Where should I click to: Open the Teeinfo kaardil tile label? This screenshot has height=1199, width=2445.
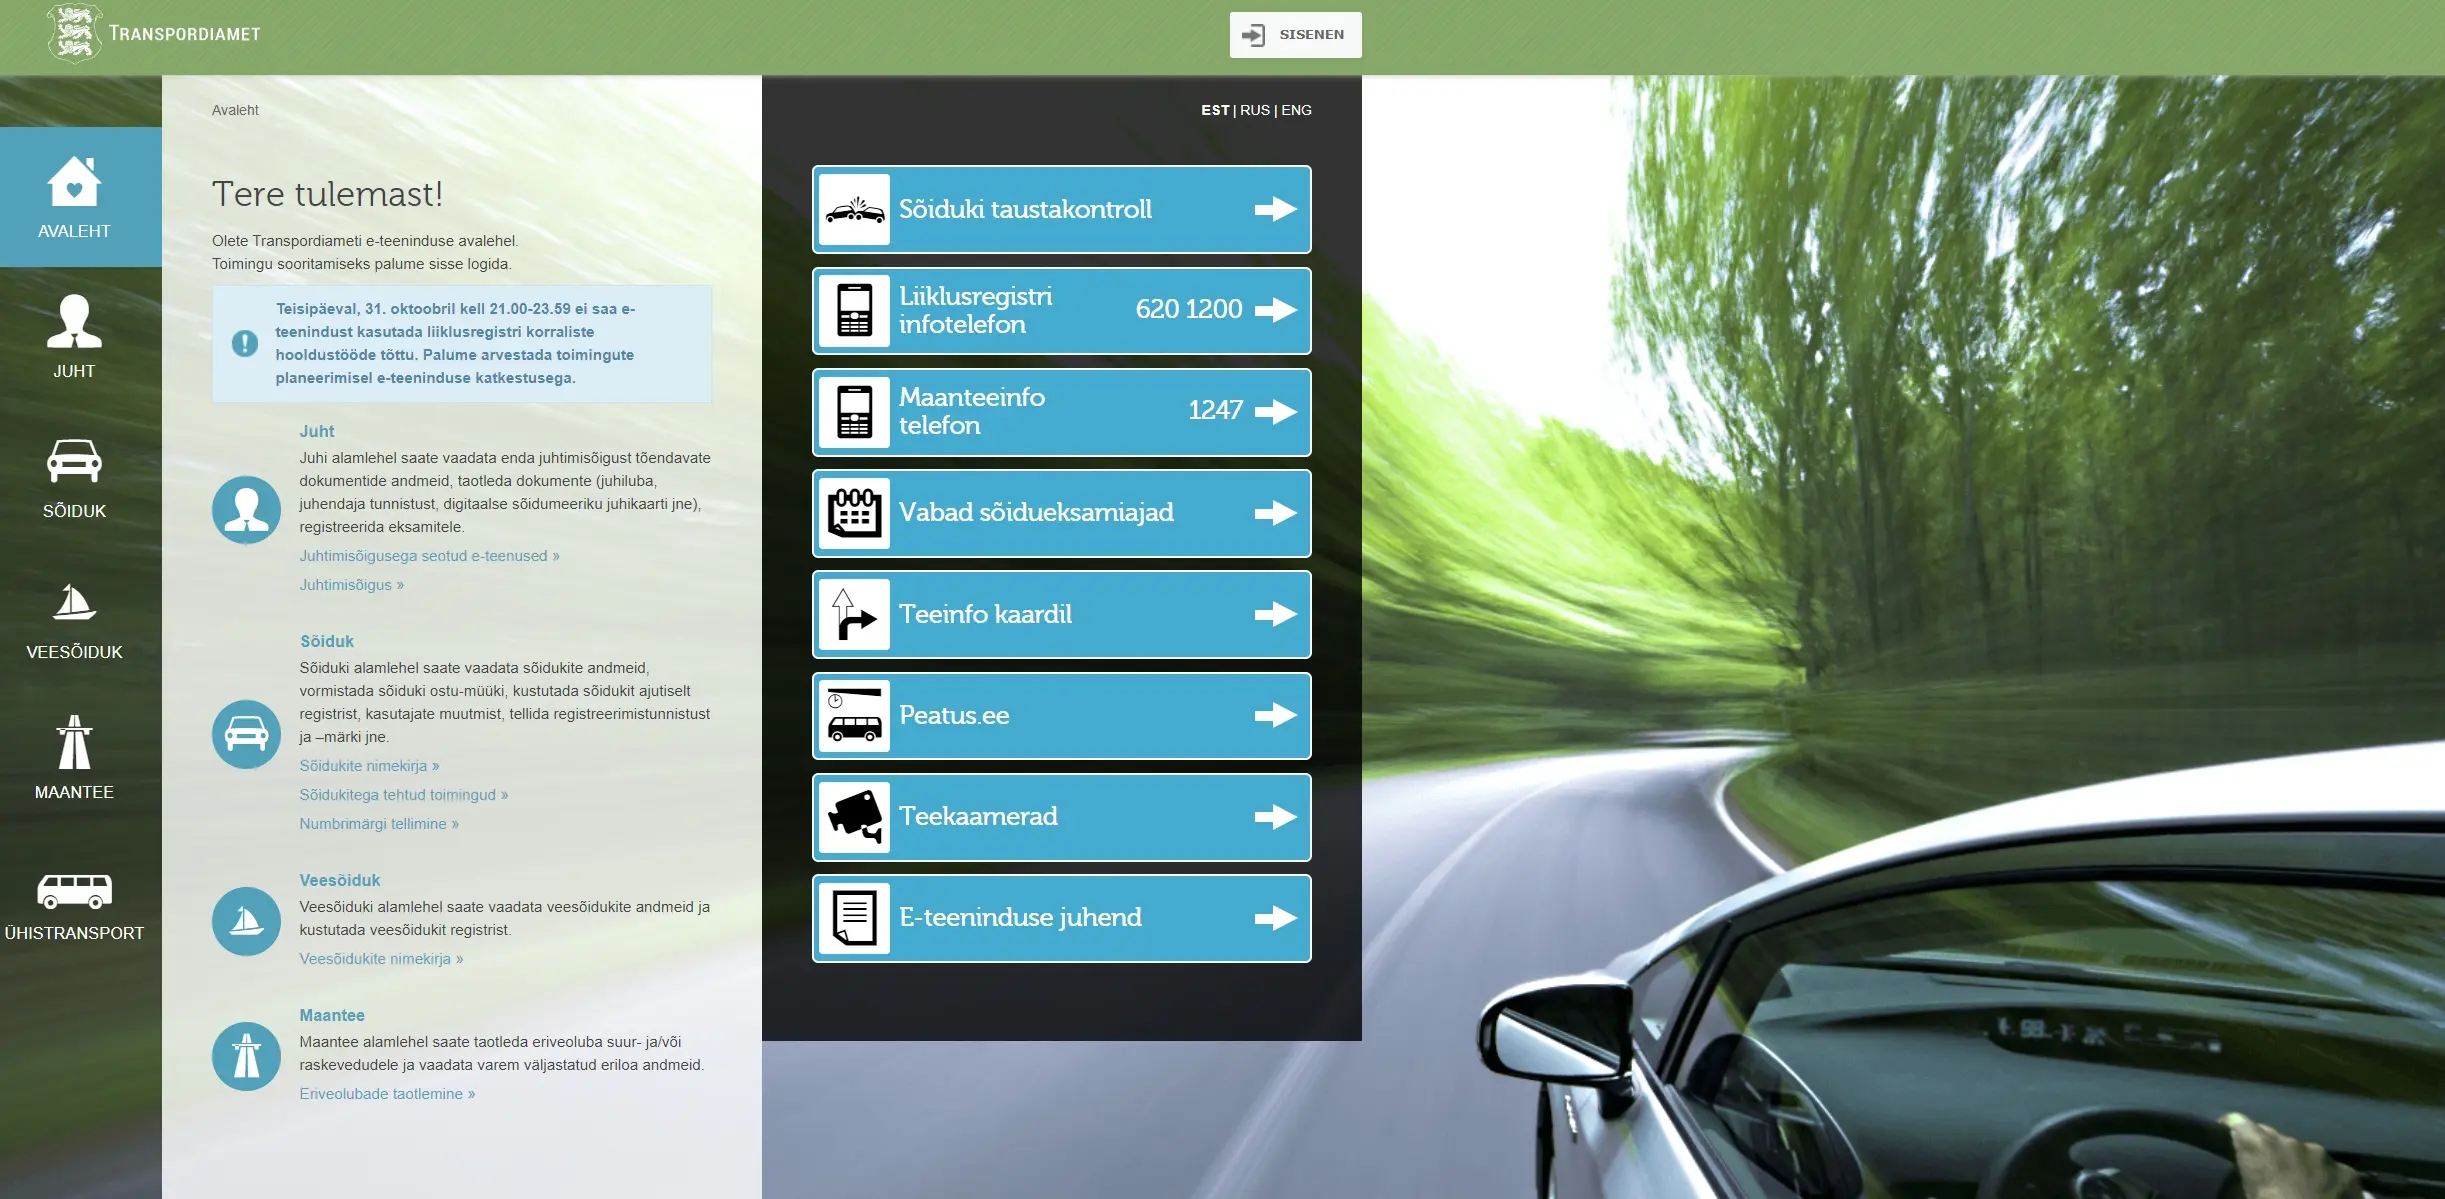point(985,614)
